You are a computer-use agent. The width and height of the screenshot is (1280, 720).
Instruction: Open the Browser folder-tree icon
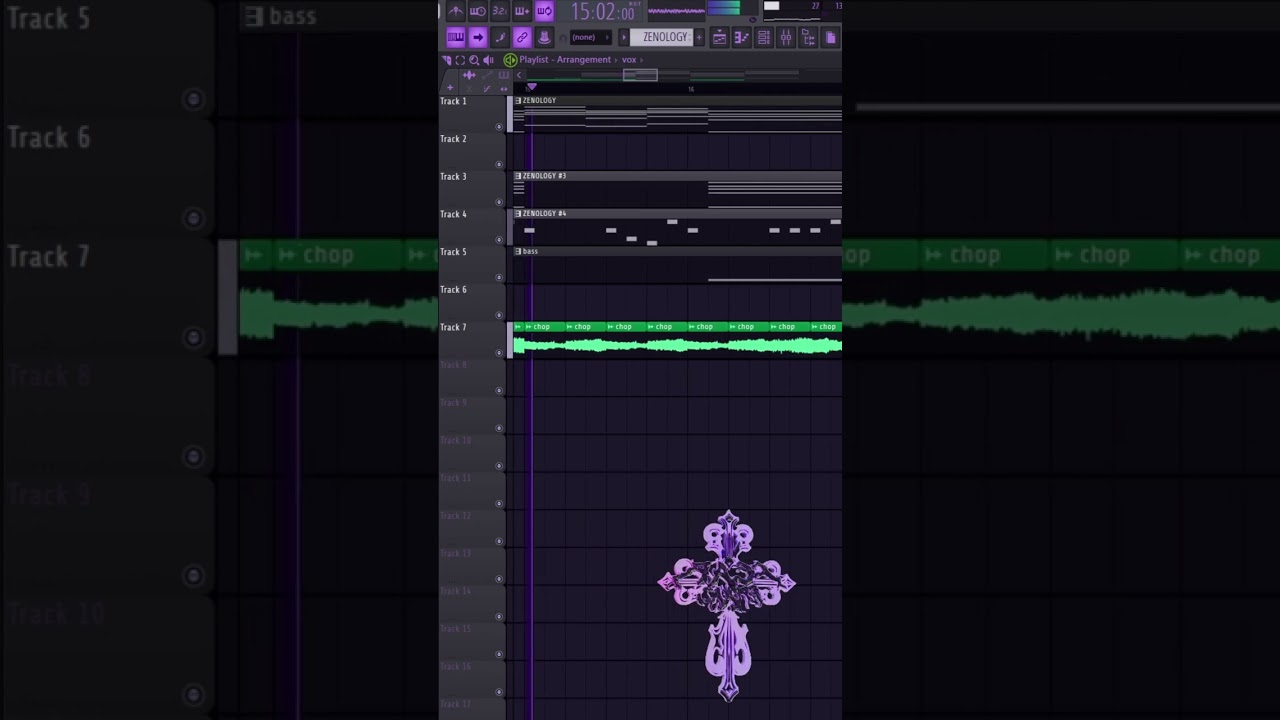click(x=807, y=38)
